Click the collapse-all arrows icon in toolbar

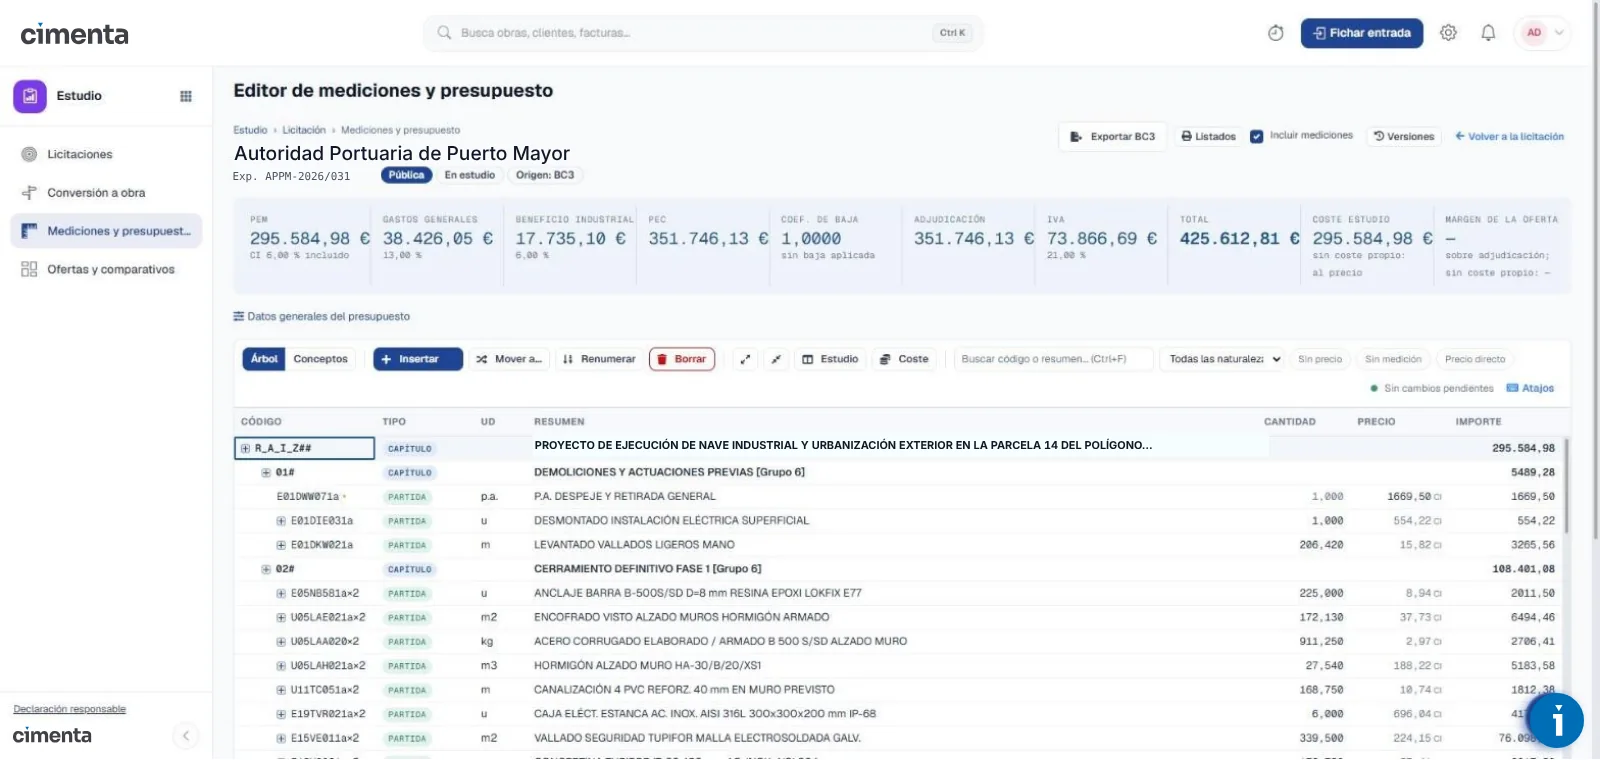[776, 359]
